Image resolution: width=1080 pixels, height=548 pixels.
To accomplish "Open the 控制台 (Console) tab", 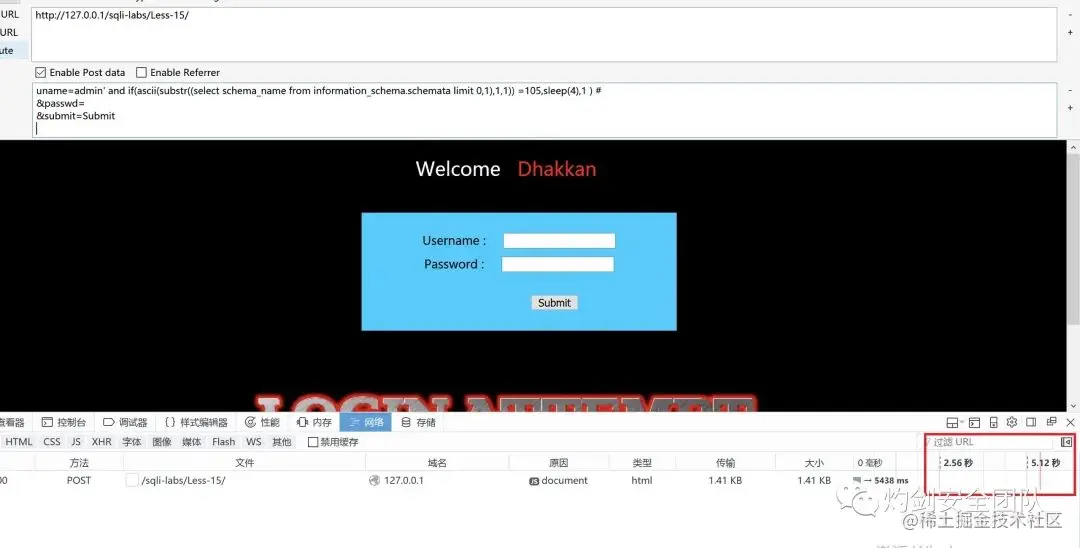I will (x=64, y=422).
